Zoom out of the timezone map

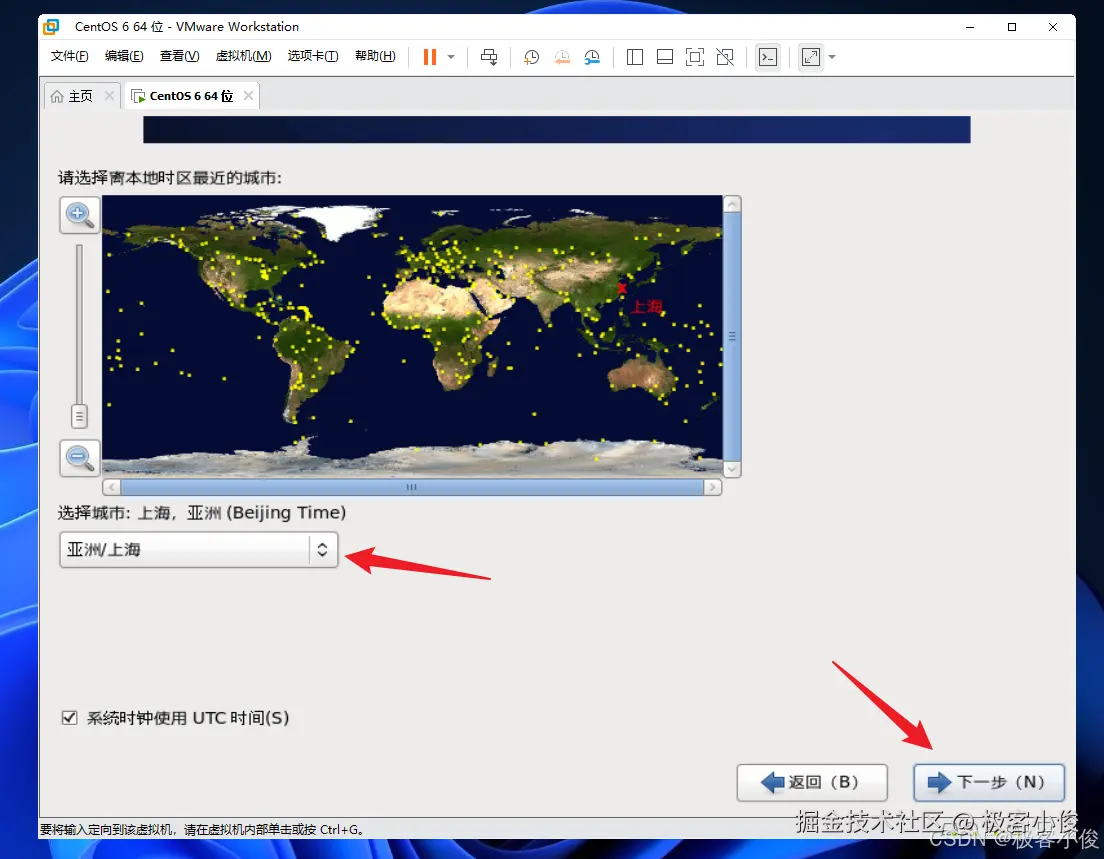[x=80, y=458]
